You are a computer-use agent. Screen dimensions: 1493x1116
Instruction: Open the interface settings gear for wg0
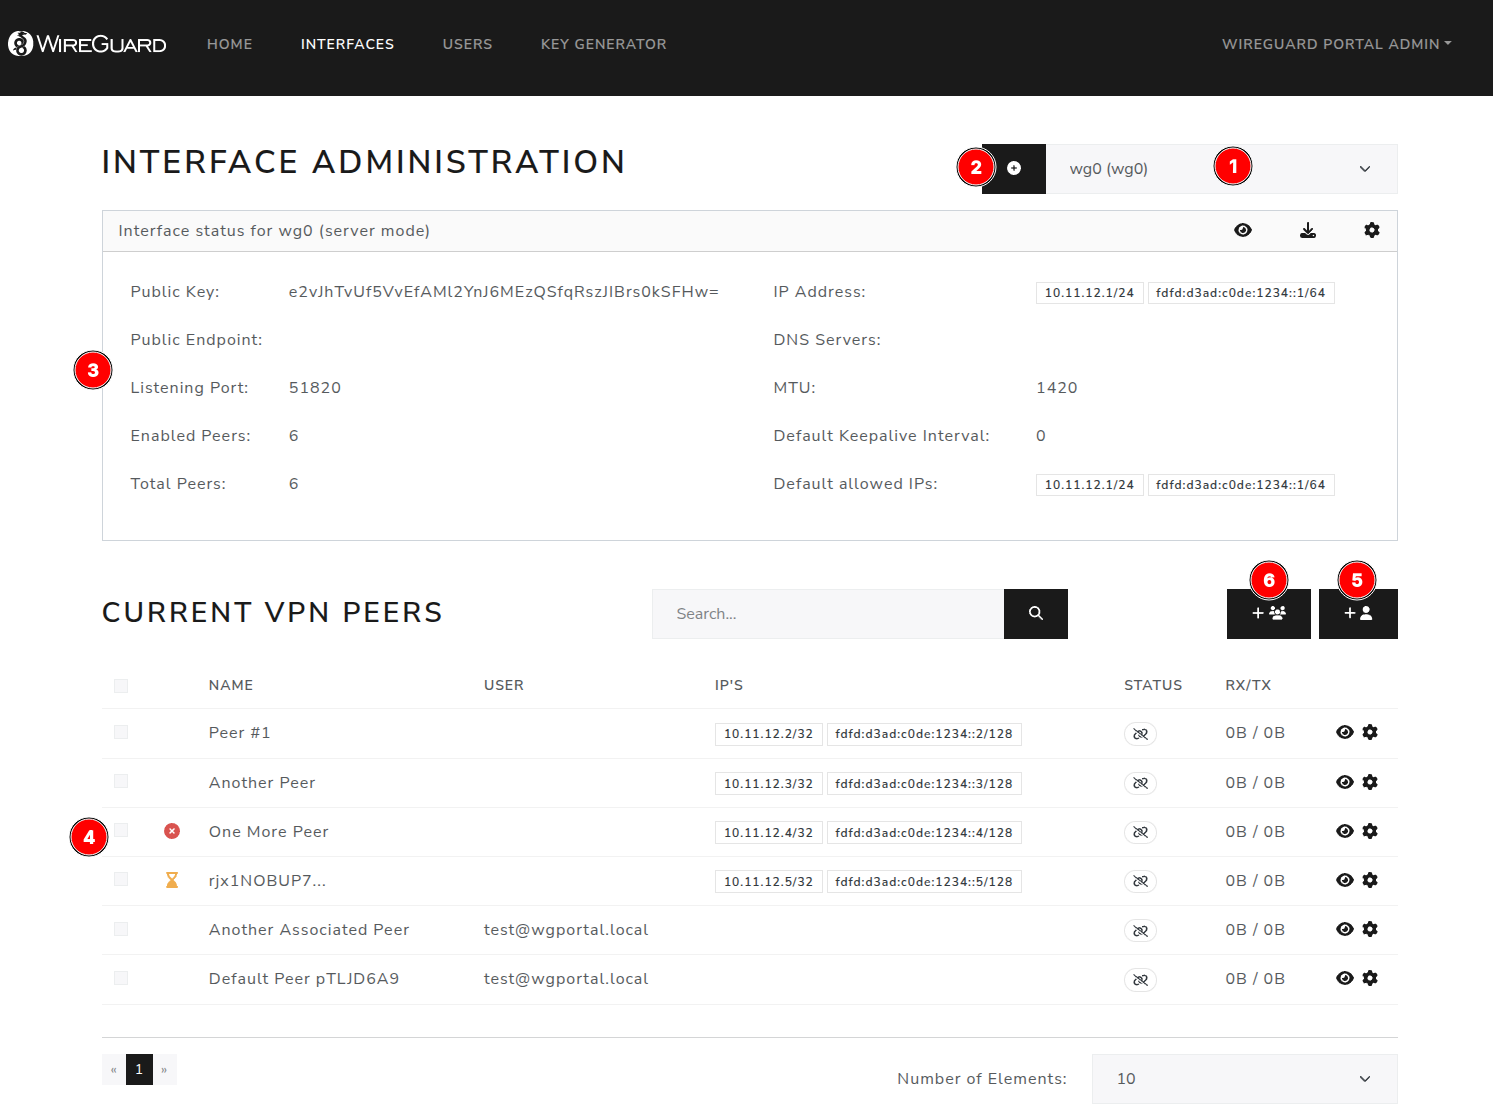(1371, 230)
